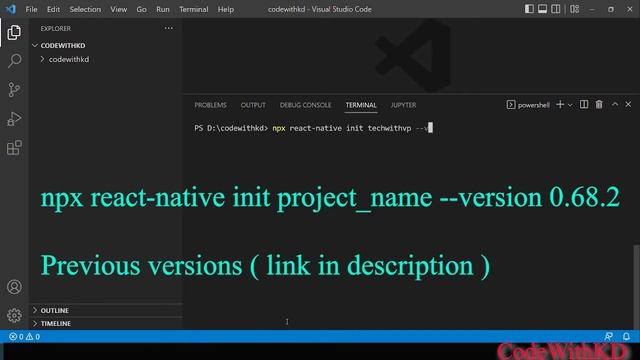Click VS Code logo in title bar
640x360 pixels.
coord(11,9)
